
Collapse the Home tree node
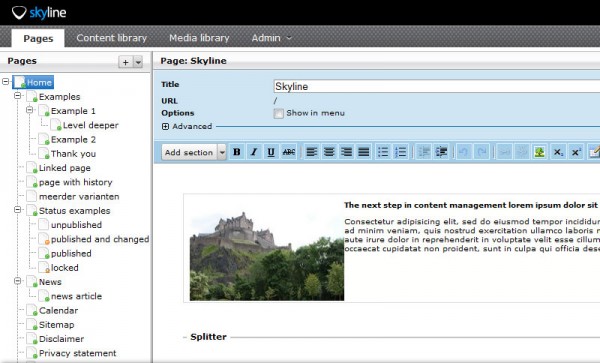click(5, 81)
